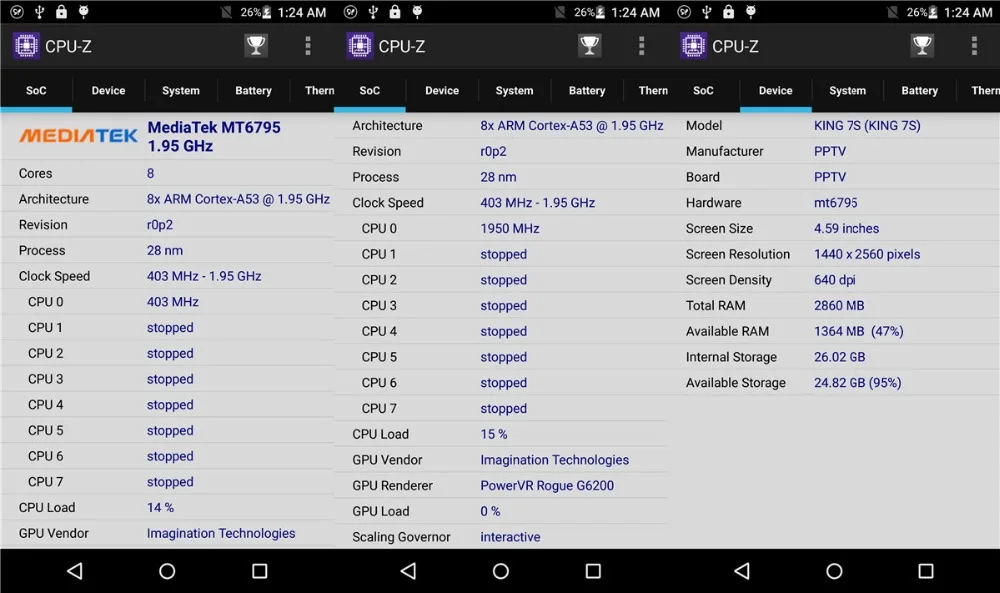Open the Battery tab in the middle screen
Screen dimensions: 1000x593
587,91
